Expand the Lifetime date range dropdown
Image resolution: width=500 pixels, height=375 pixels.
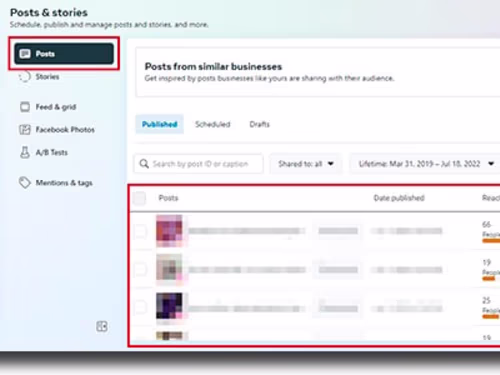point(426,164)
